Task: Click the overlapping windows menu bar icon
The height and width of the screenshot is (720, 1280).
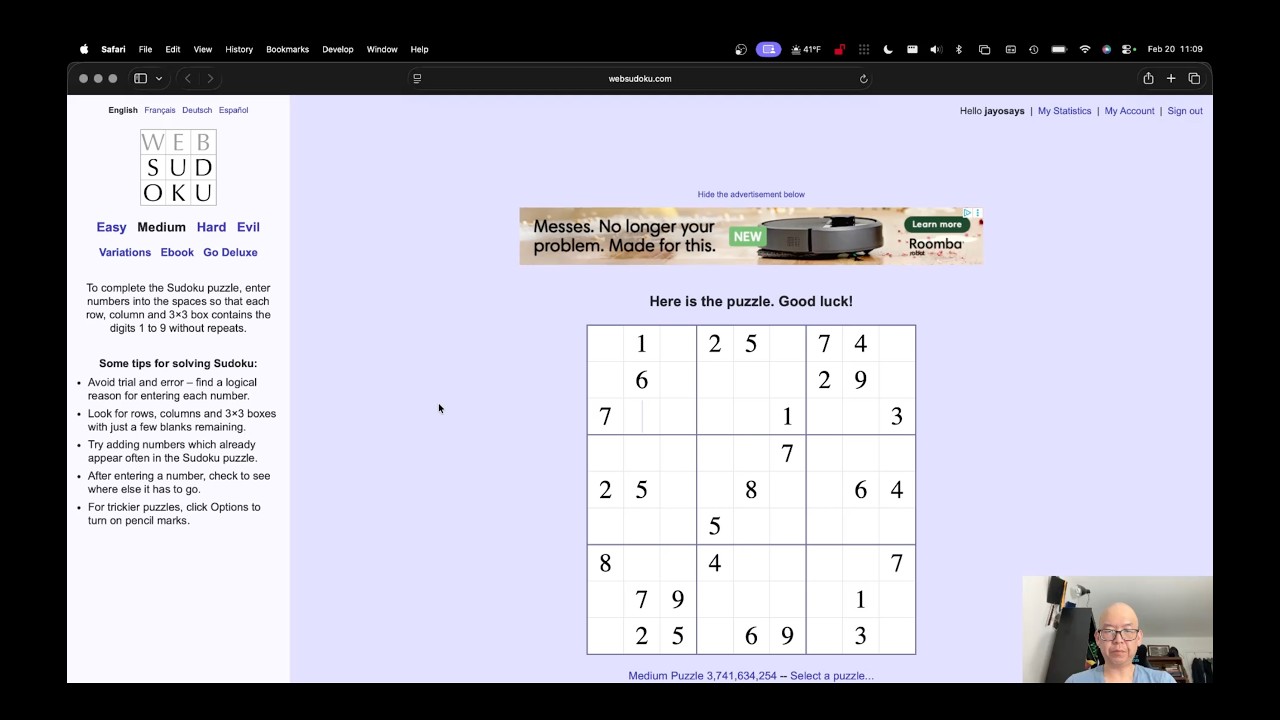Action: pyautogui.click(x=984, y=49)
